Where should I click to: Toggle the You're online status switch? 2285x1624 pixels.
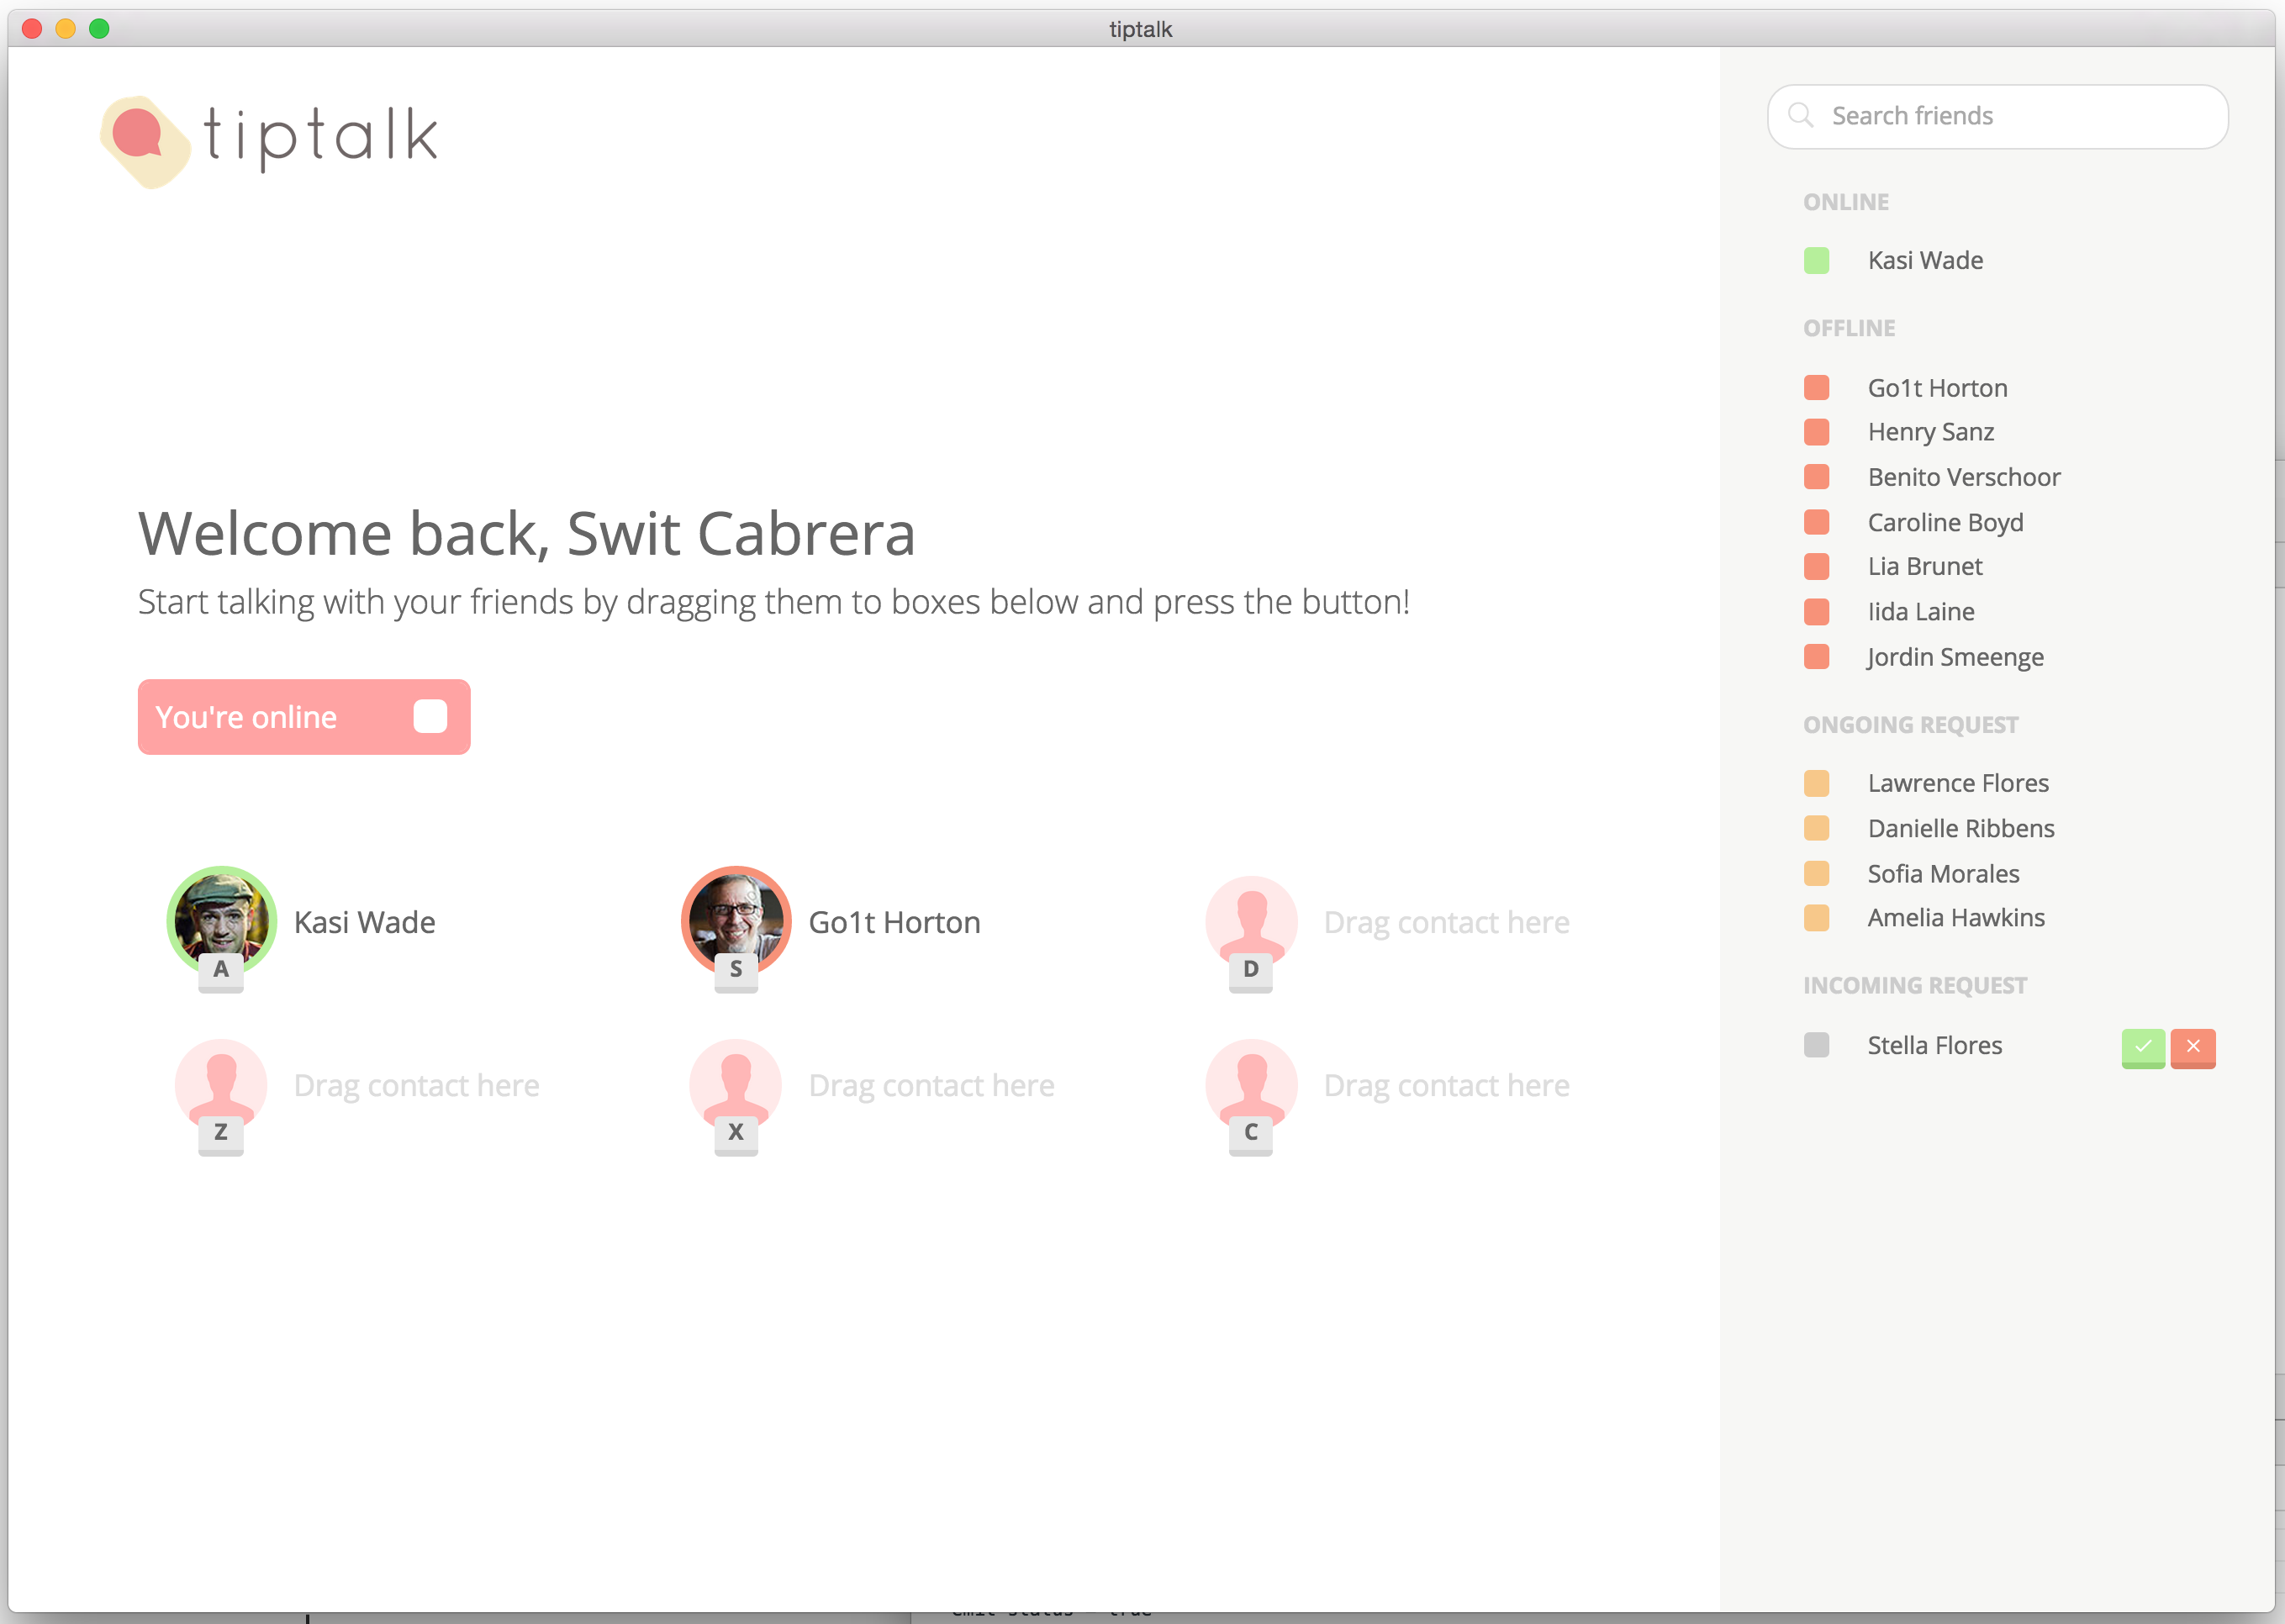click(x=430, y=717)
